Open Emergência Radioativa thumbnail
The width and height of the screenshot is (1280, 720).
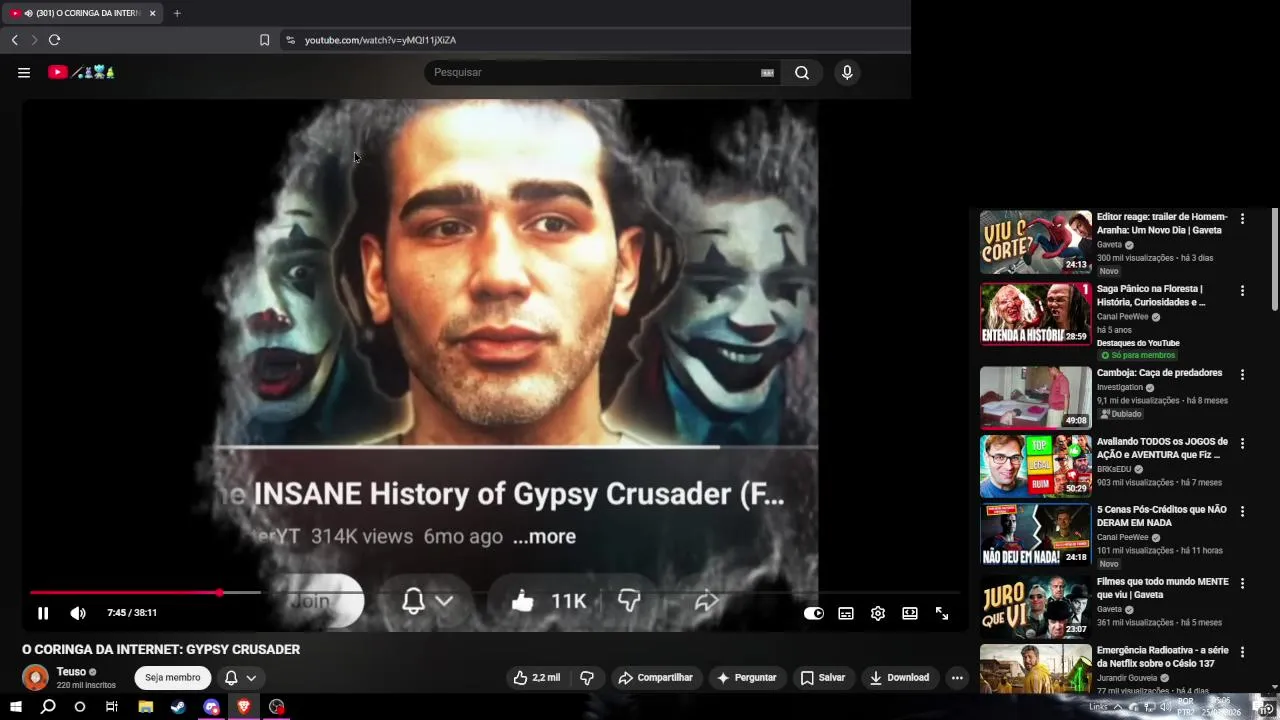click(x=1035, y=668)
